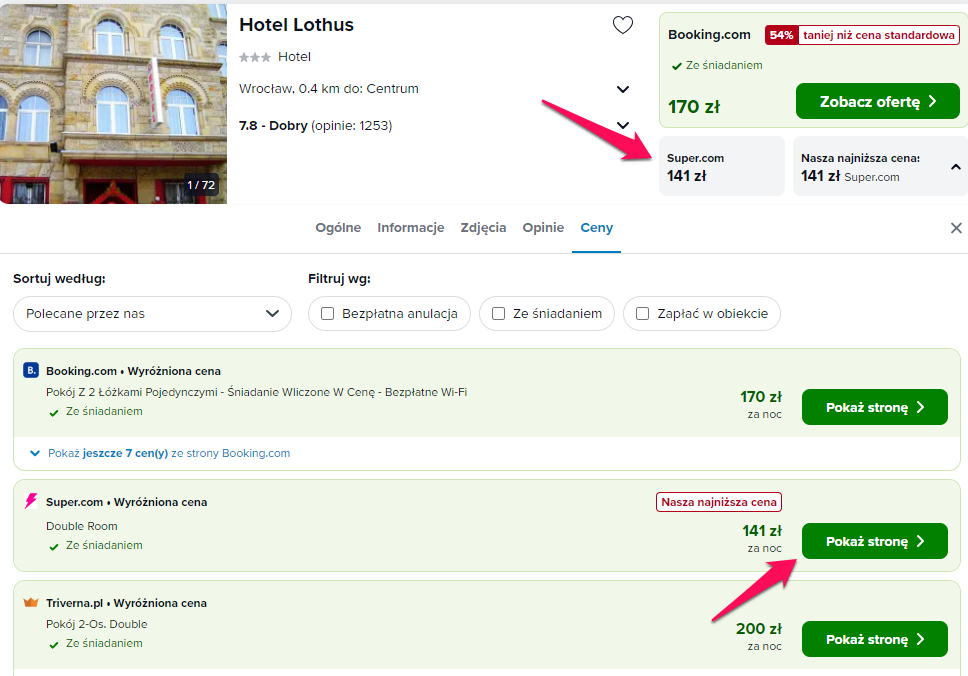Select the Super.com 141 zł price box

(722, 166)
